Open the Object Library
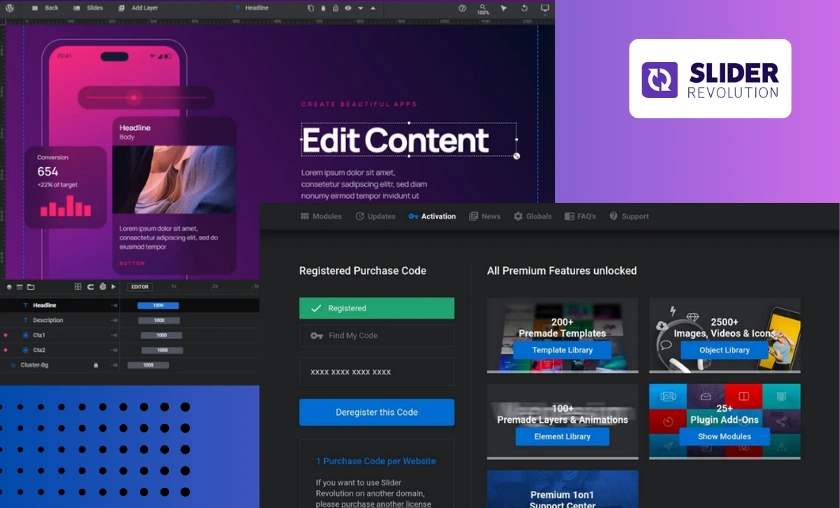This screenshot has height=508, width=840. (x=724, y=350)
